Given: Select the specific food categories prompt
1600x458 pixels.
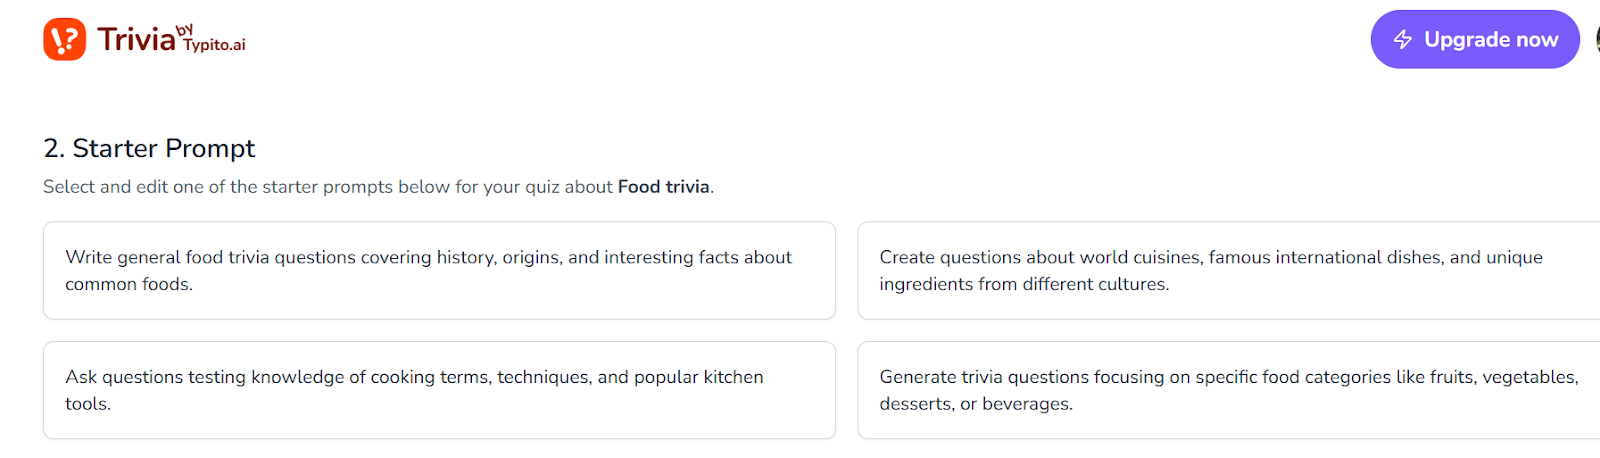Looking at the screenshot, I should tap(1228, 390).
